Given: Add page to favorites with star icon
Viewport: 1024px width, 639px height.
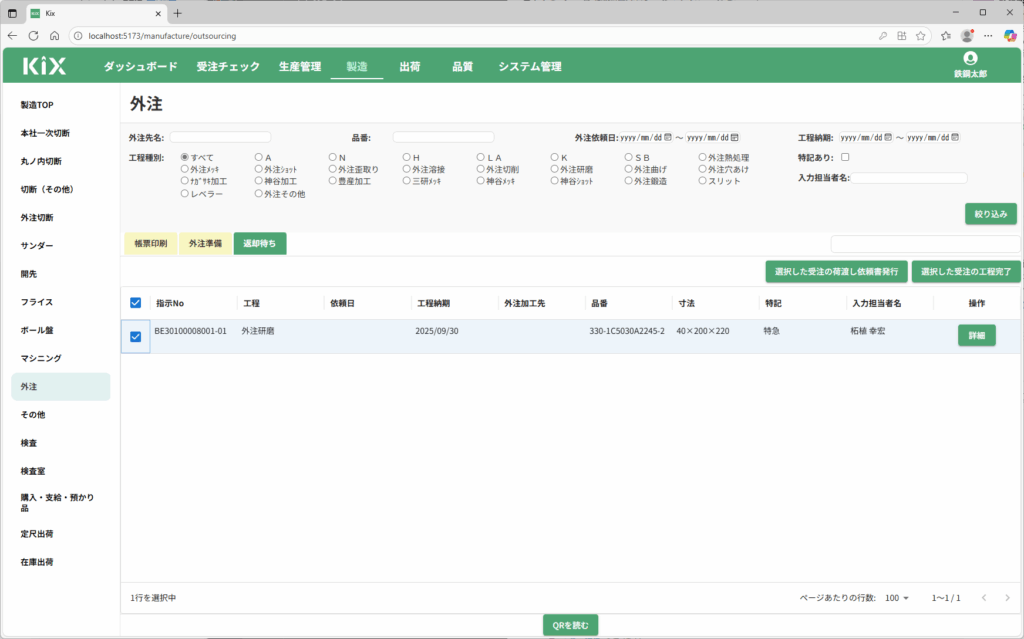Looking at the screenshot, I should tap(946, 35).
